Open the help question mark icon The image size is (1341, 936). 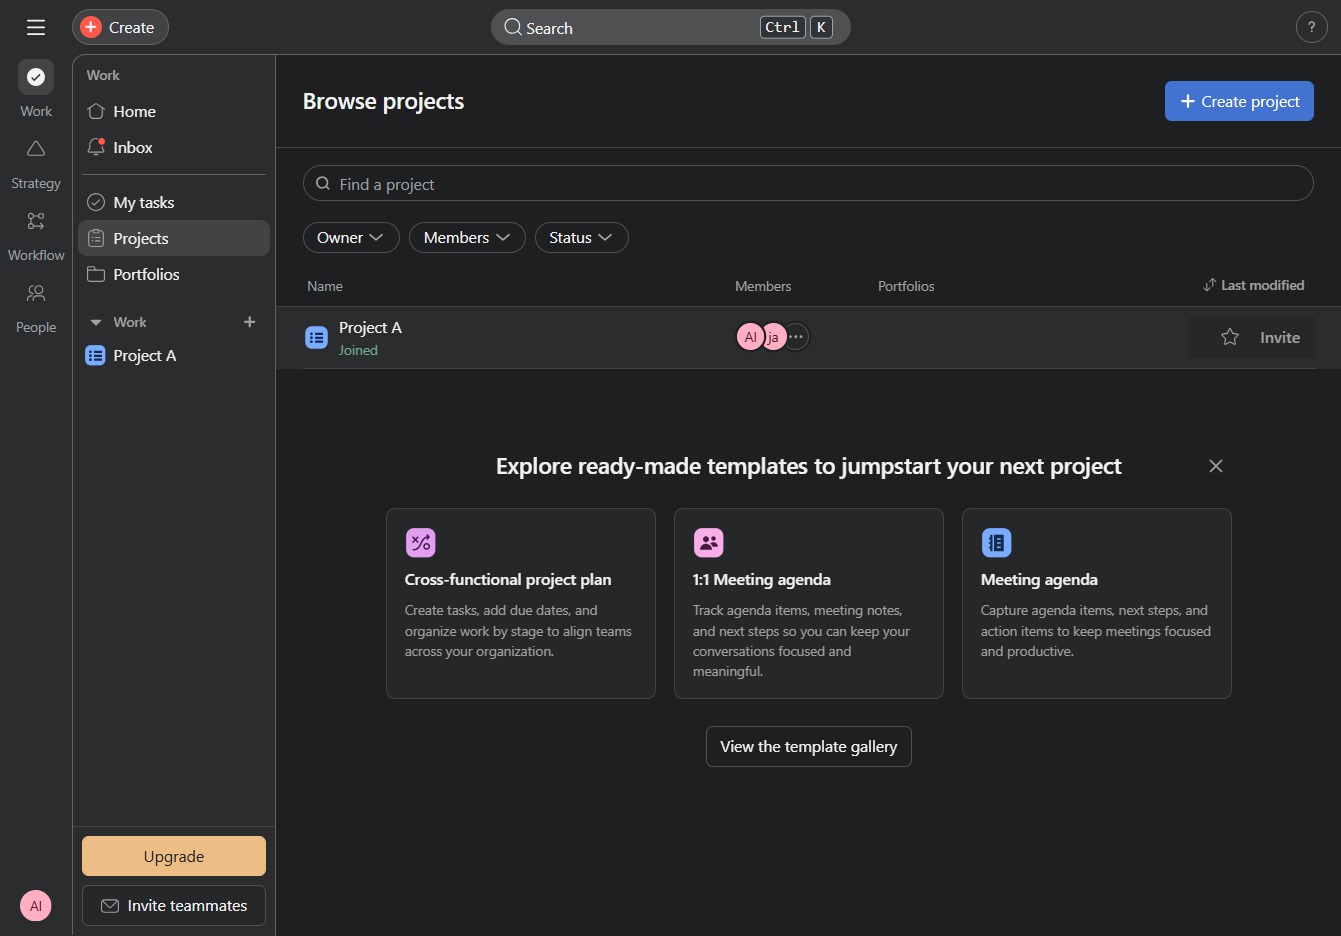(1311, 27)
